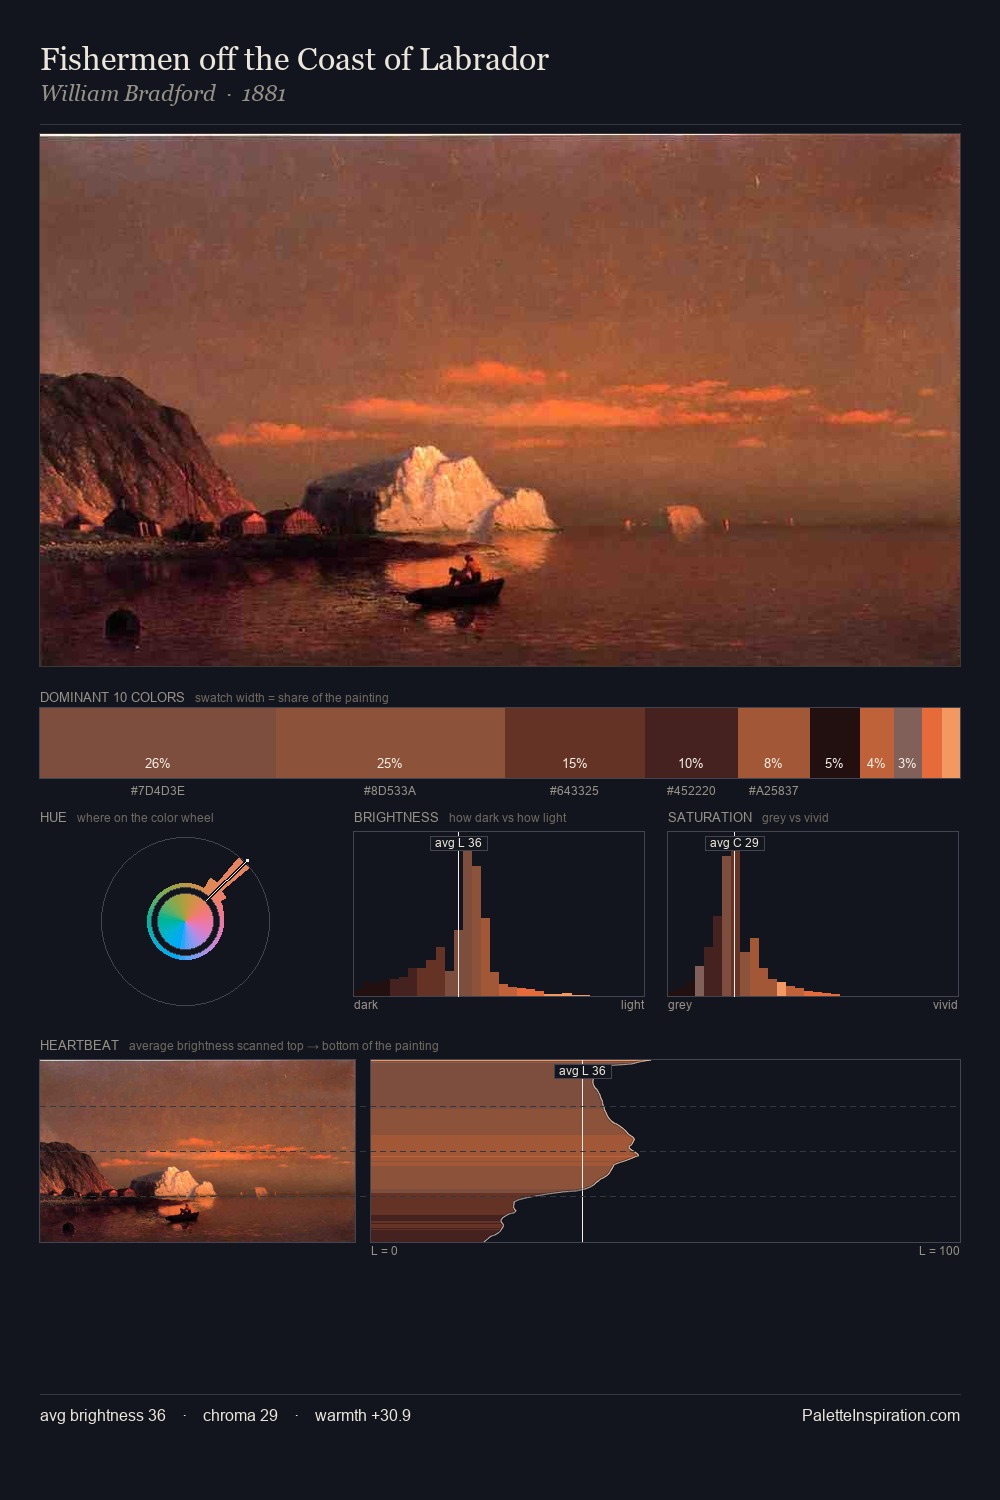Click the heartbeat 'average brightness scanned' caption
1000x1500 pixels.
(x=284, y=1046)
